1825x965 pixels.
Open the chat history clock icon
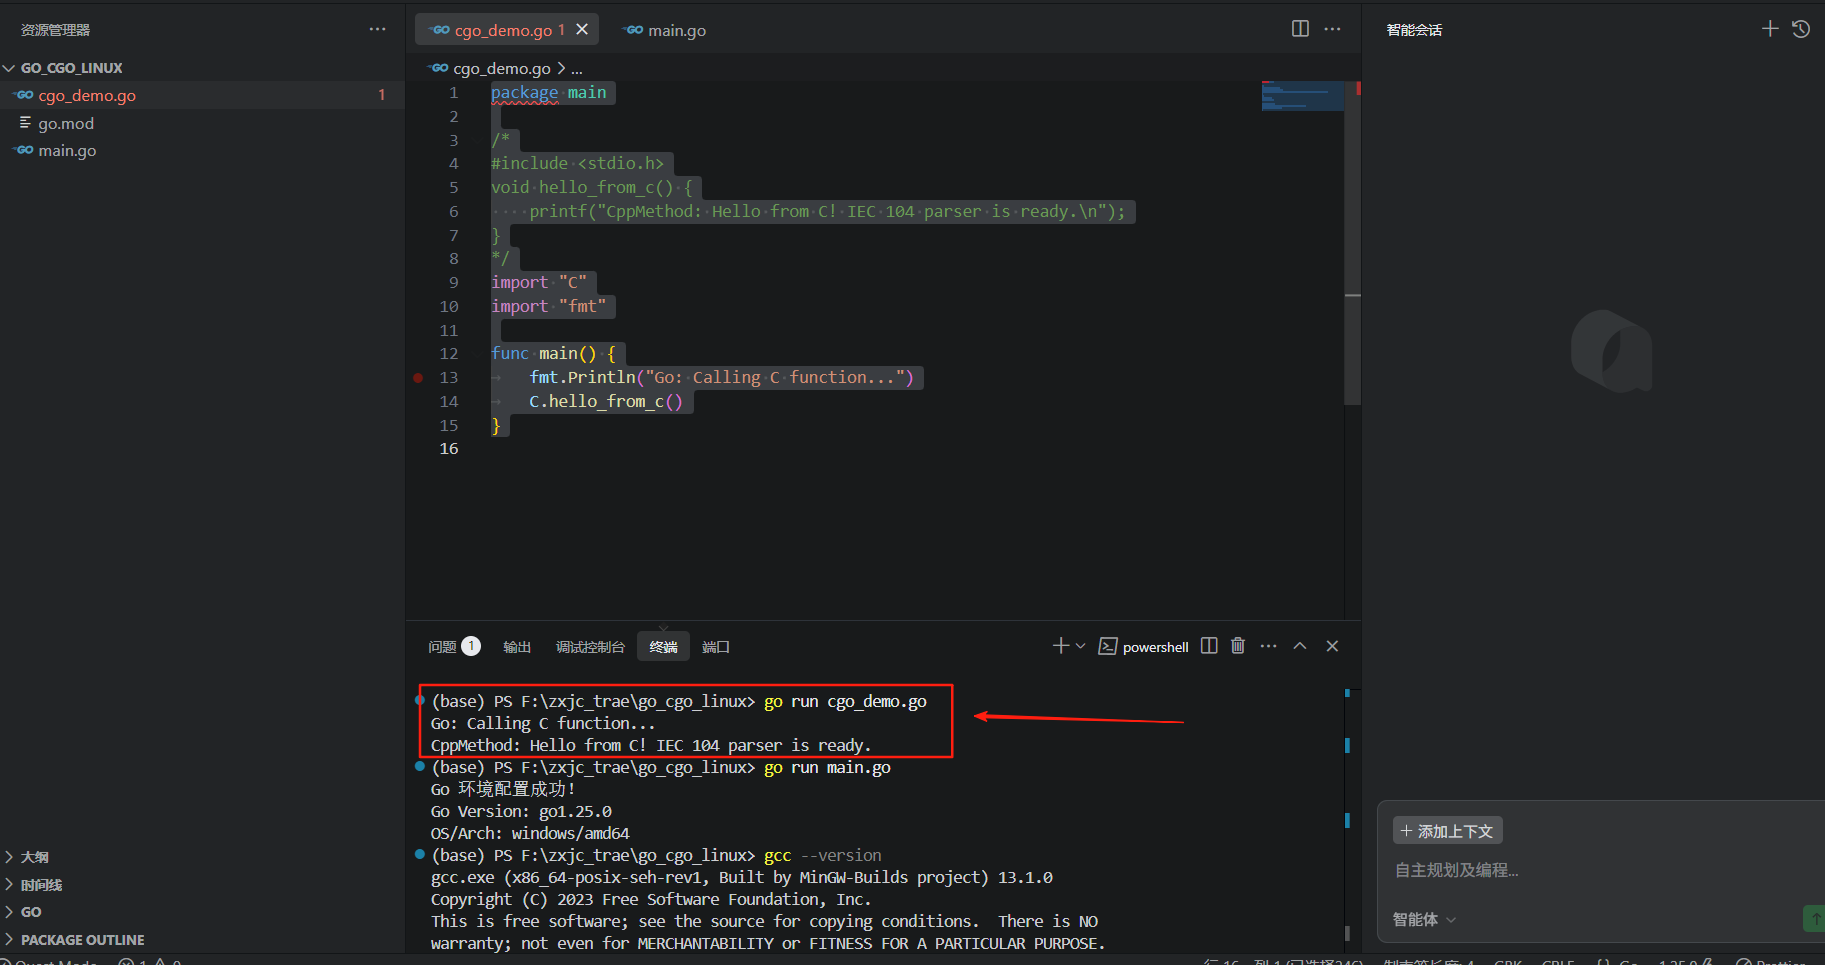pyautogui.click(x=1801, y=29)
